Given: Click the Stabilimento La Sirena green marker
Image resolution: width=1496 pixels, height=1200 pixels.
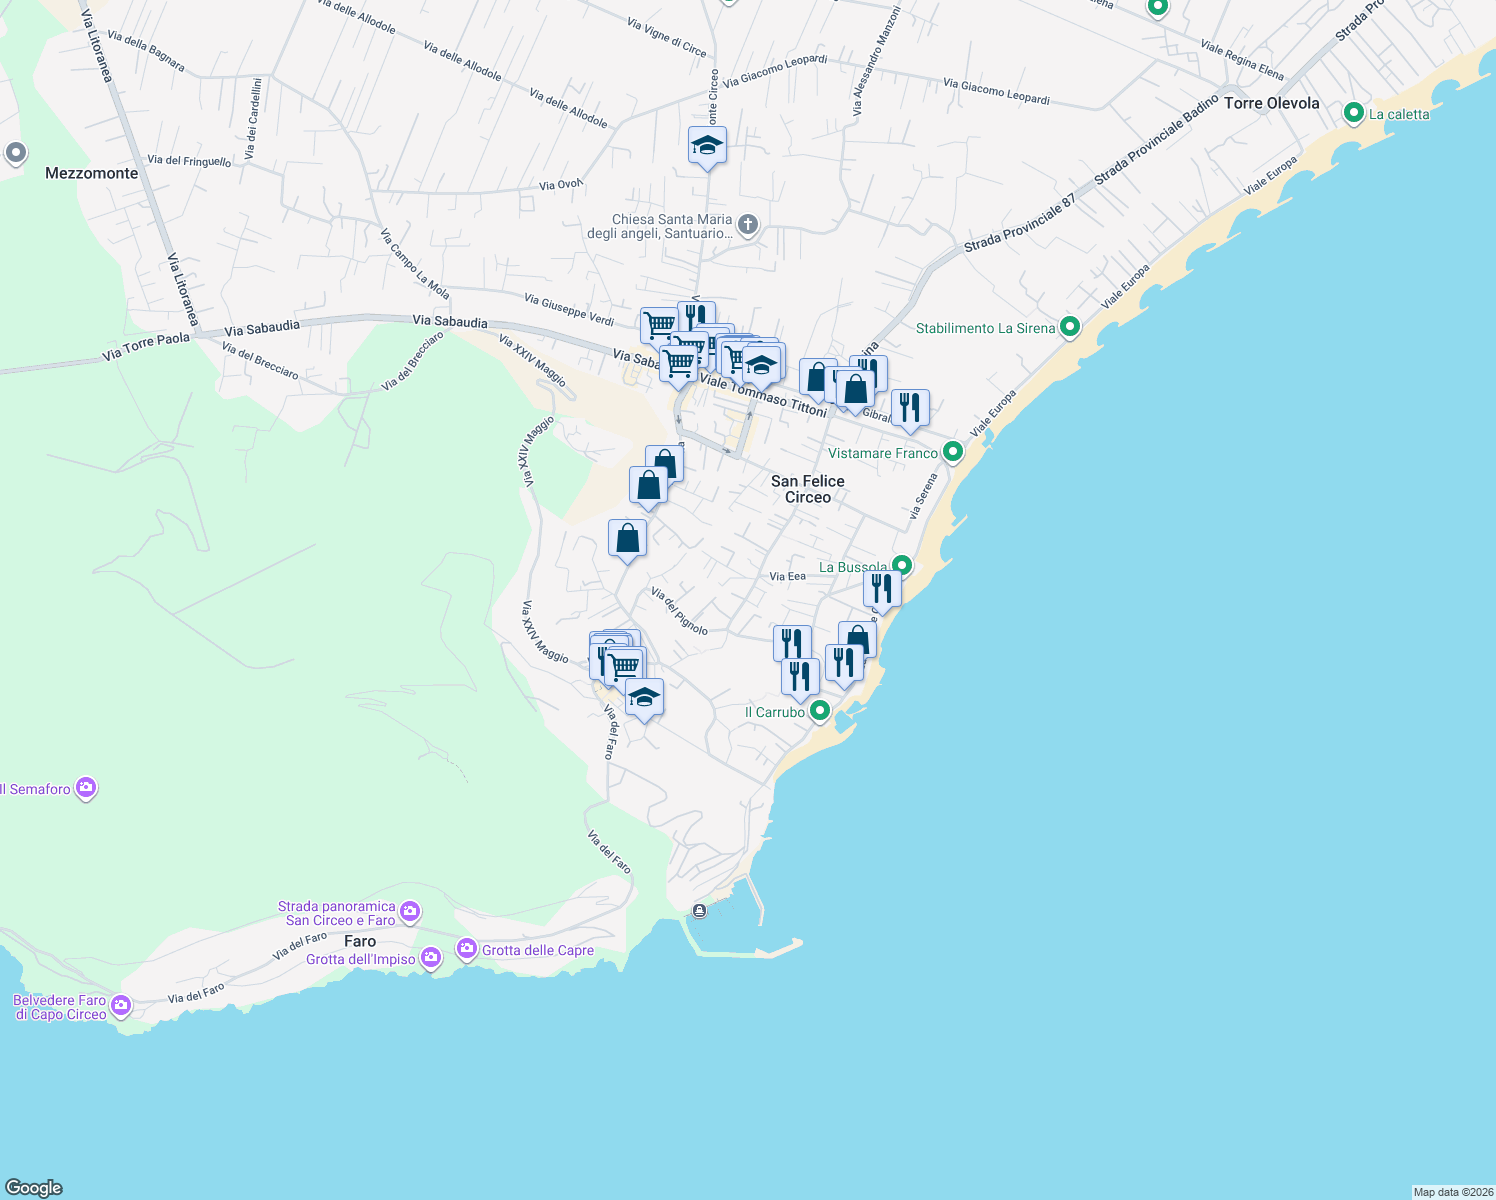Looking at the screenshot, I should coord(1069,327).
